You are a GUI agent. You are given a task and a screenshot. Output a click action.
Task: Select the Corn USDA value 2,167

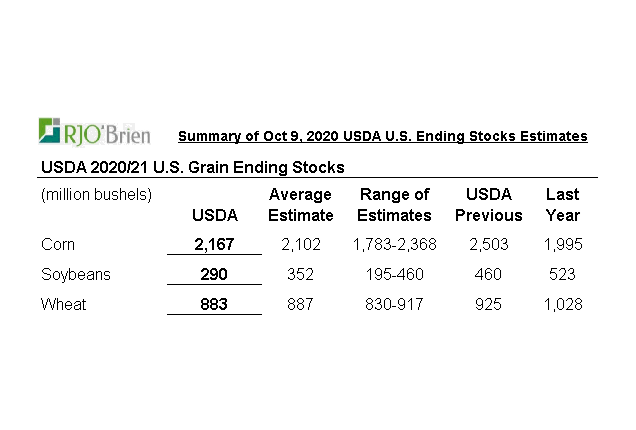click(x=214, y=244)
